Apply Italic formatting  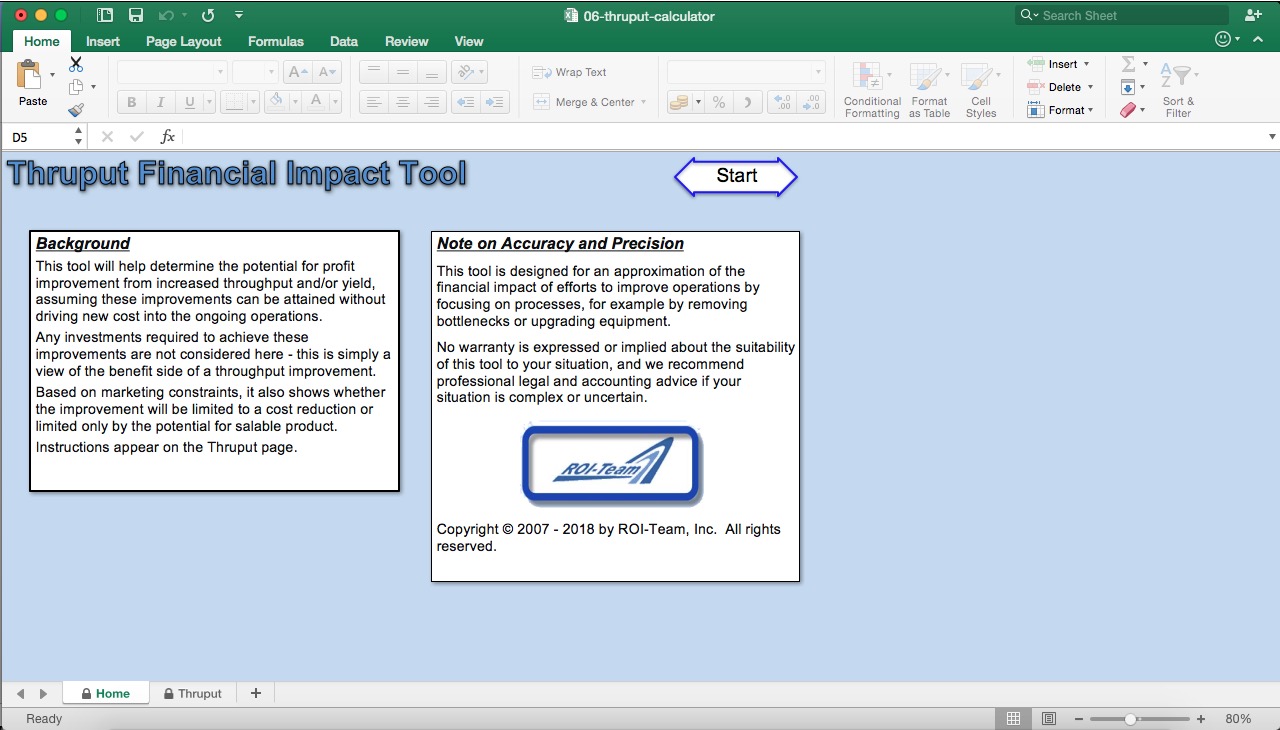[160, 102]
